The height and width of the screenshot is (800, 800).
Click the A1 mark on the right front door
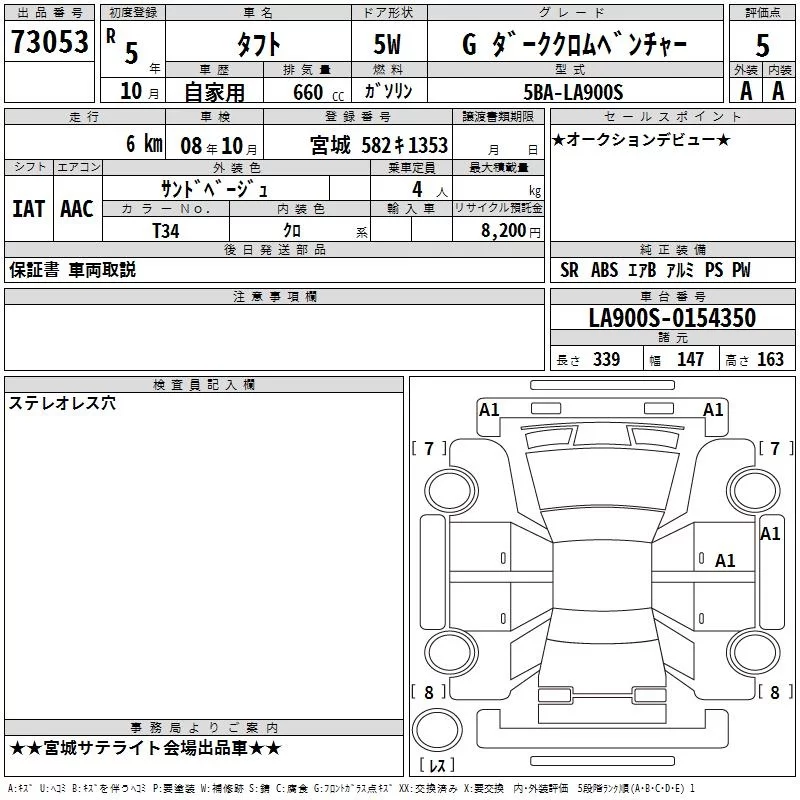tap(725, 561)
